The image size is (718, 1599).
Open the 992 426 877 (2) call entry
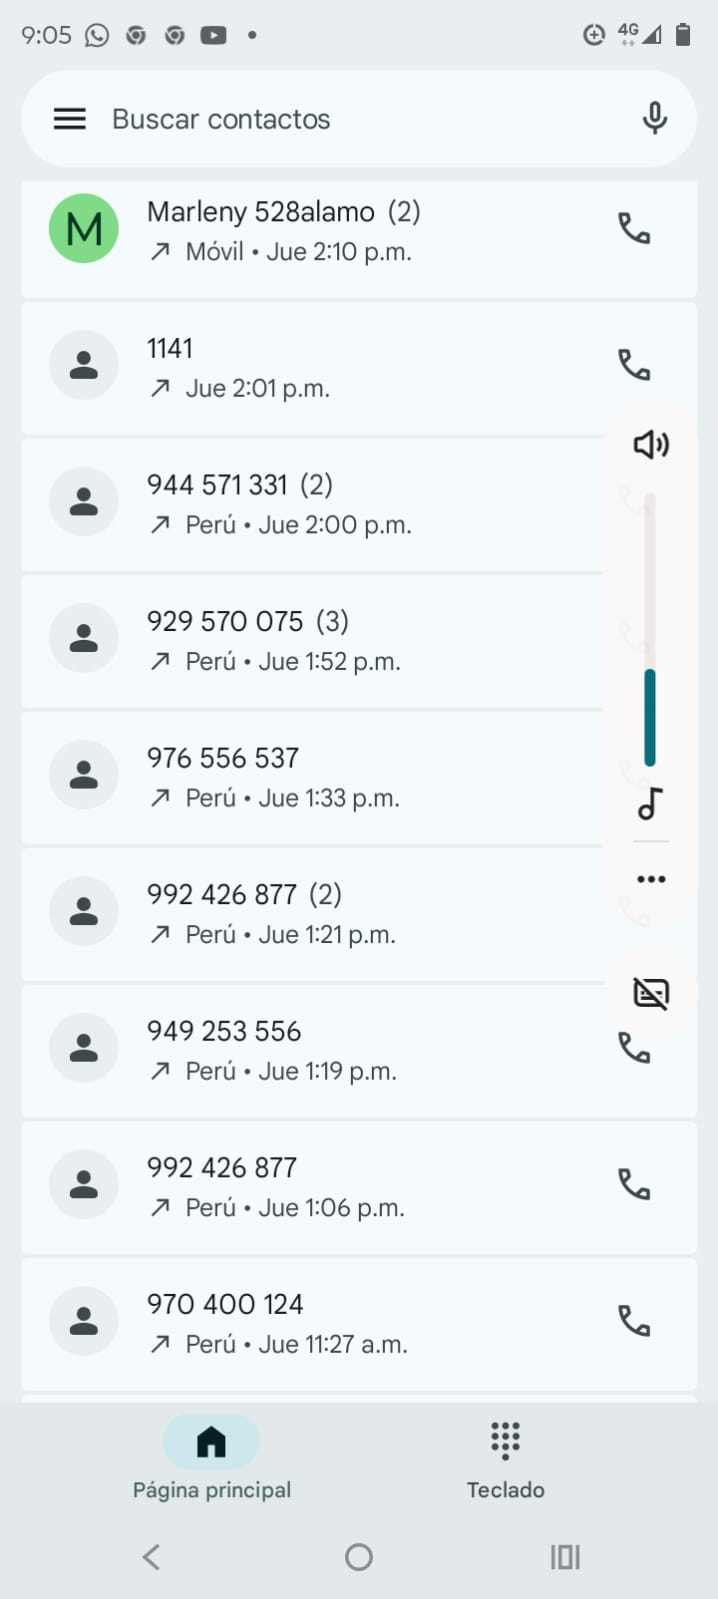click(300, 913)
